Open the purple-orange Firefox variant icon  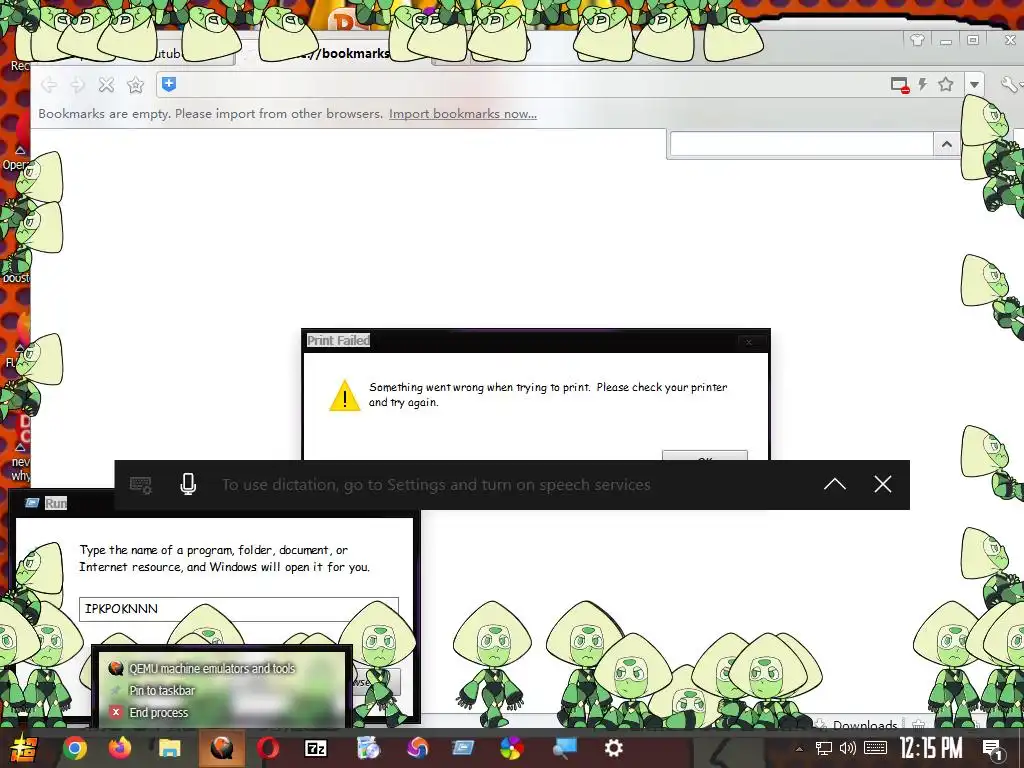point(417,748)
